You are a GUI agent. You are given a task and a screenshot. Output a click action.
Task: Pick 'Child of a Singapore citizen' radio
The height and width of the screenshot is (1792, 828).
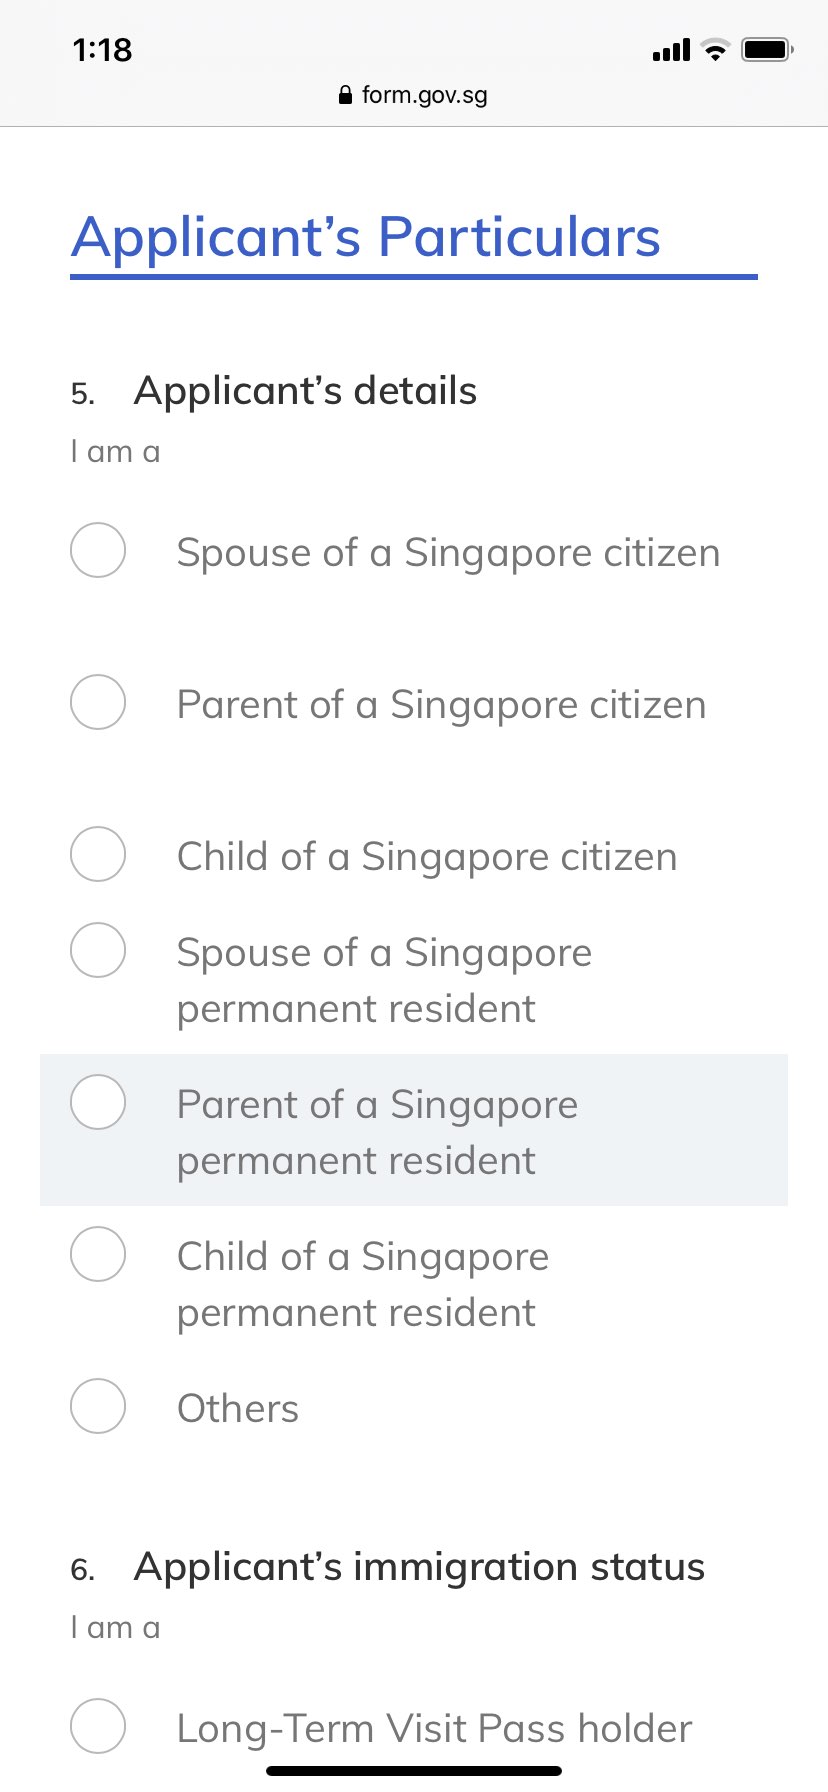98,854
